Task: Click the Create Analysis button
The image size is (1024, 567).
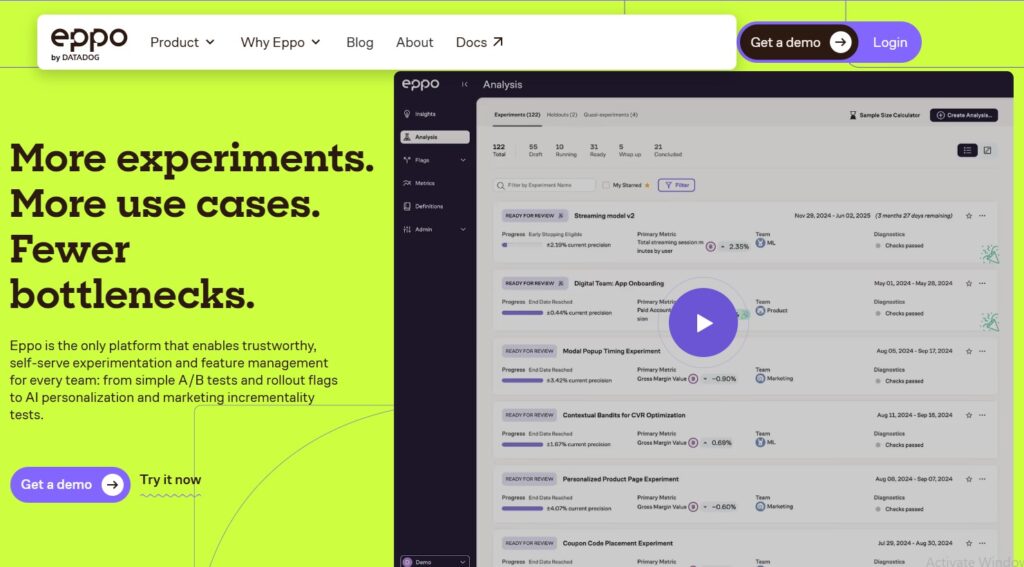Action: point(964,115)
